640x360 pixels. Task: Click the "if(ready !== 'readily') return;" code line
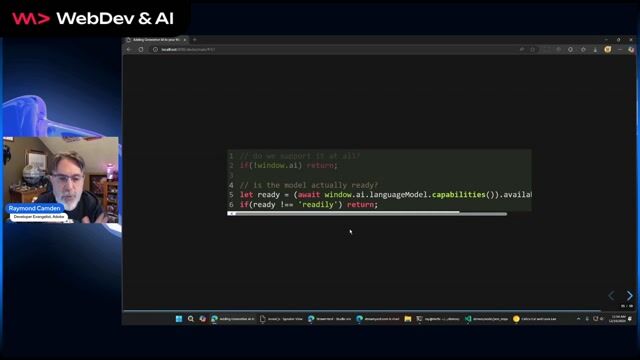point(309,204)
